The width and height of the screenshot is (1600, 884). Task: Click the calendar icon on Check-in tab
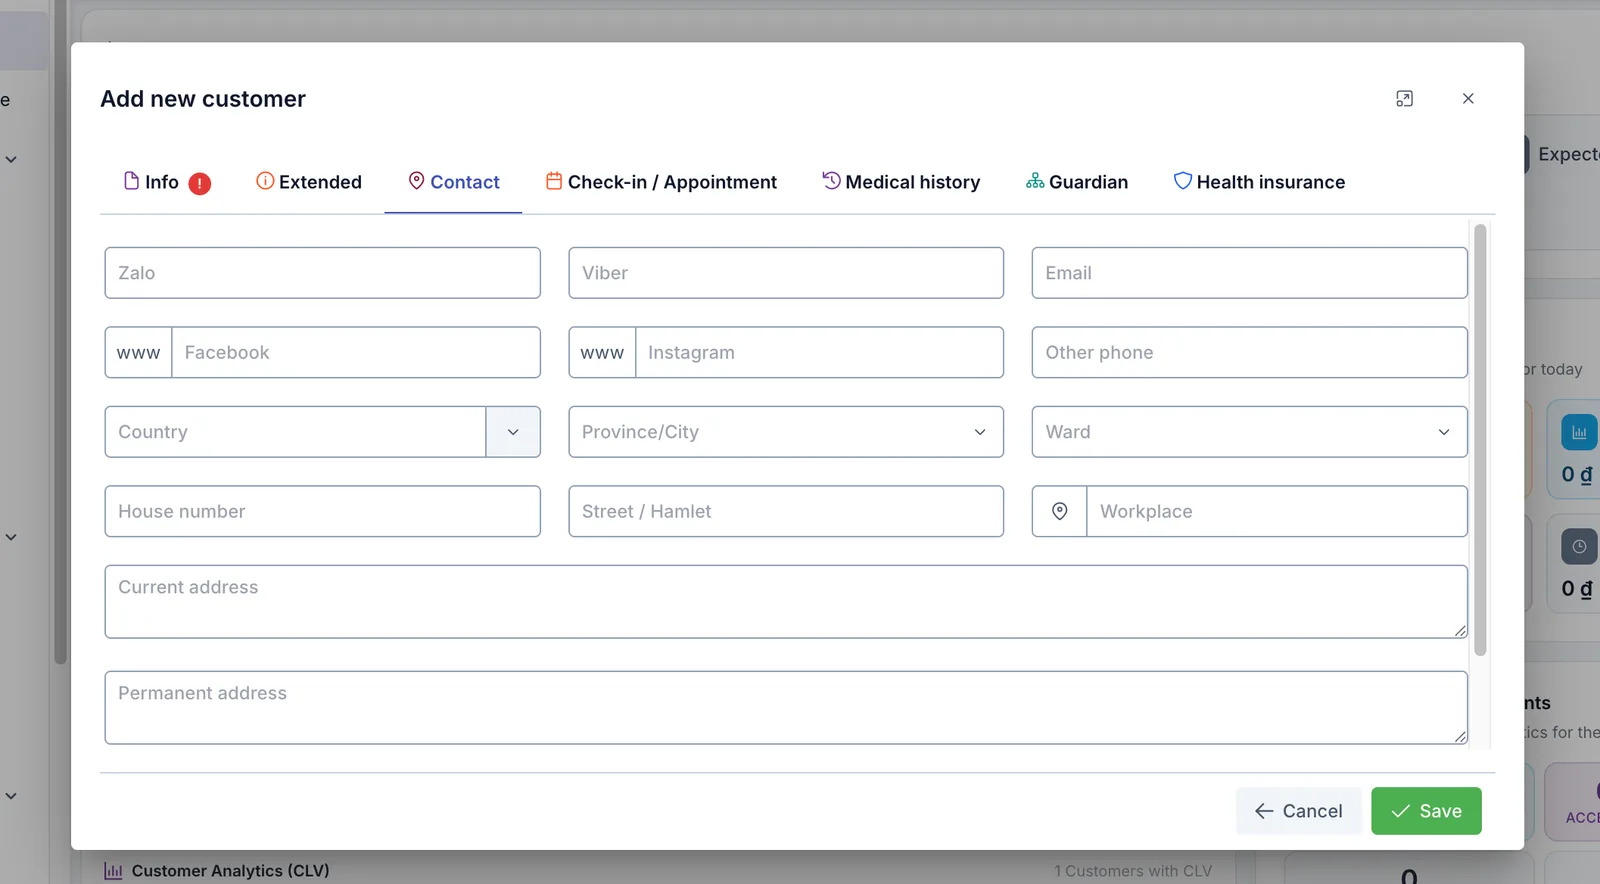(x=554, y=181)
